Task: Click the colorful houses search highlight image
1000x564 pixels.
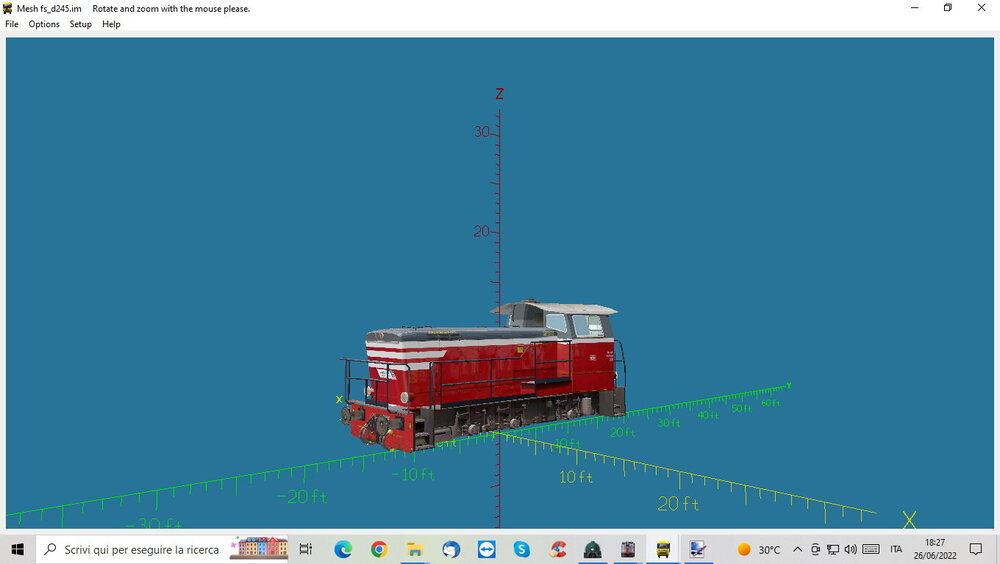Action: (259, 549)
